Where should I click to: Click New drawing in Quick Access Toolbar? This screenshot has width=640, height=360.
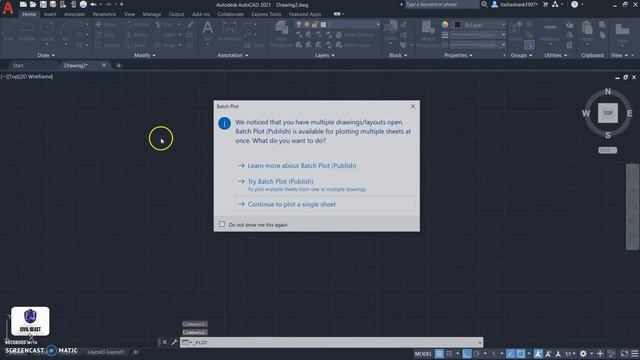23,4
